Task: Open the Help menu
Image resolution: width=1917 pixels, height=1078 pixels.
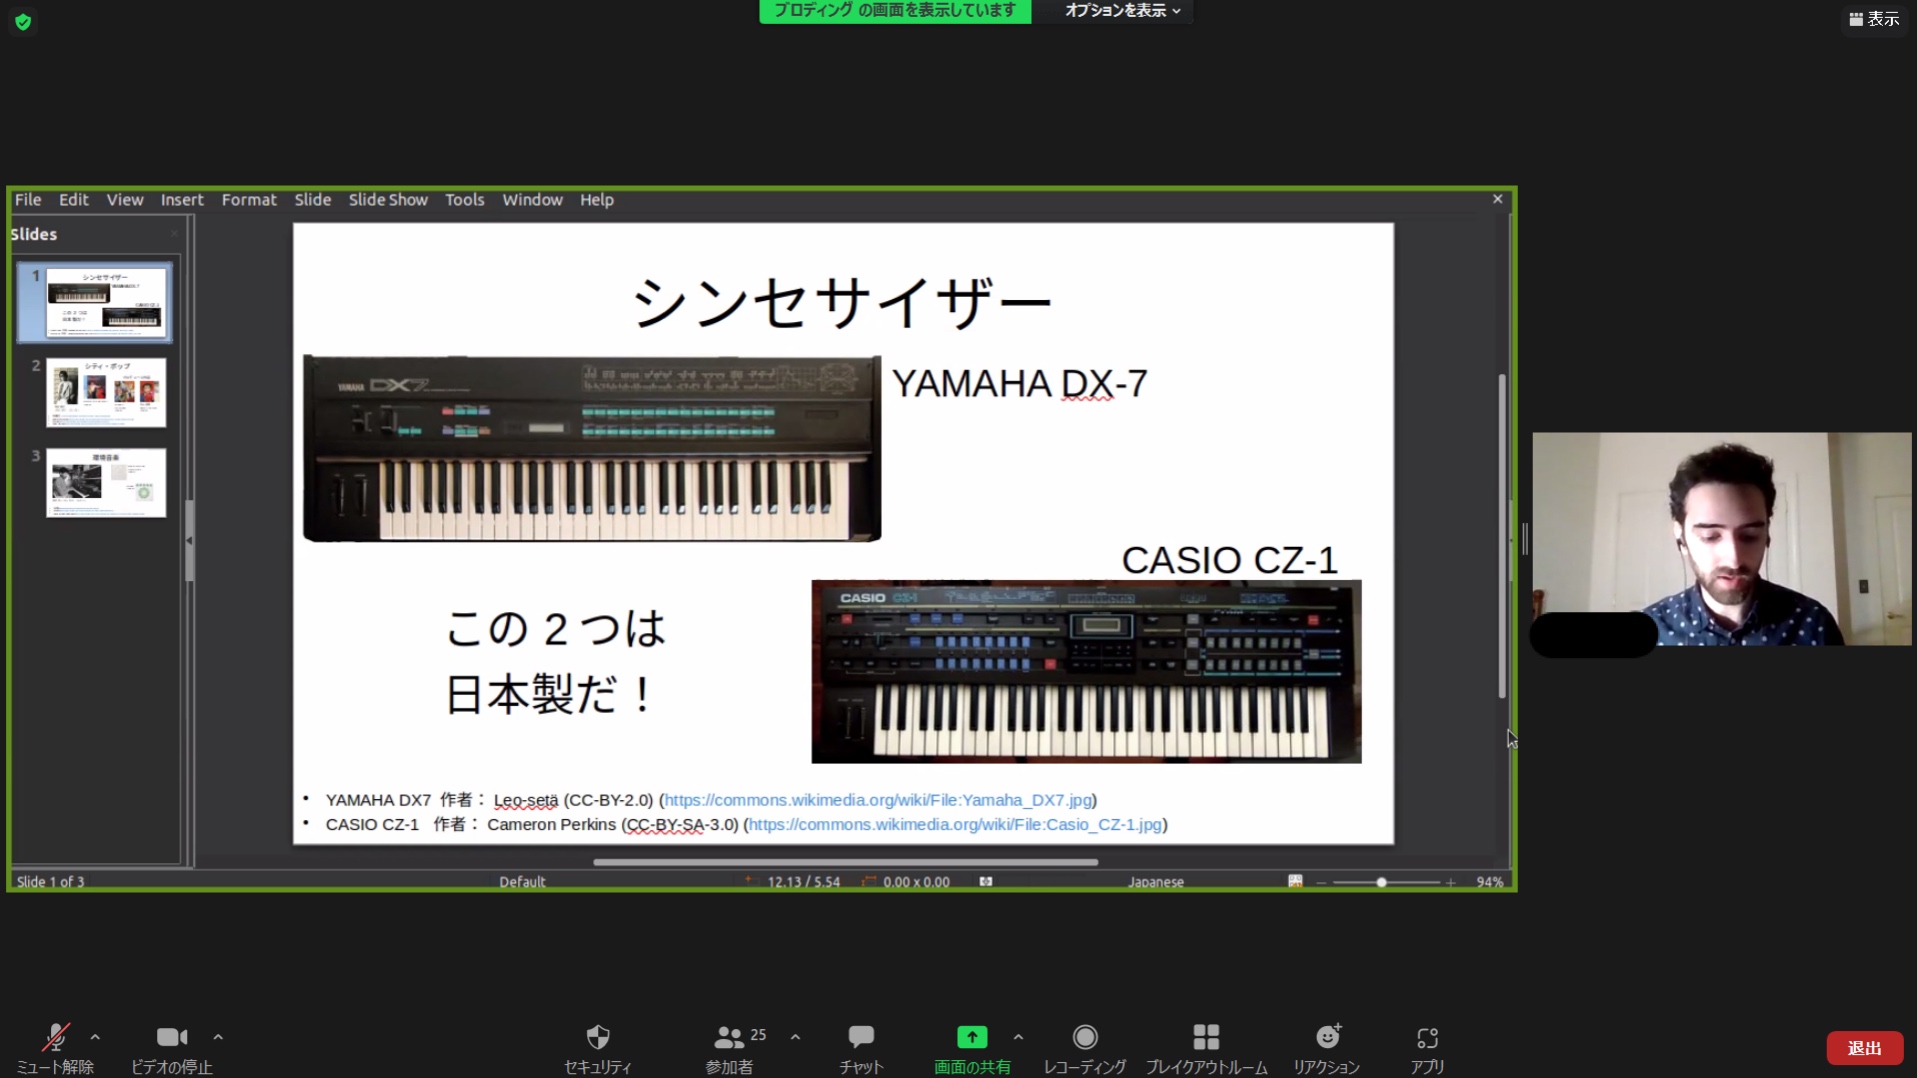Action: [x=597, y=200]
